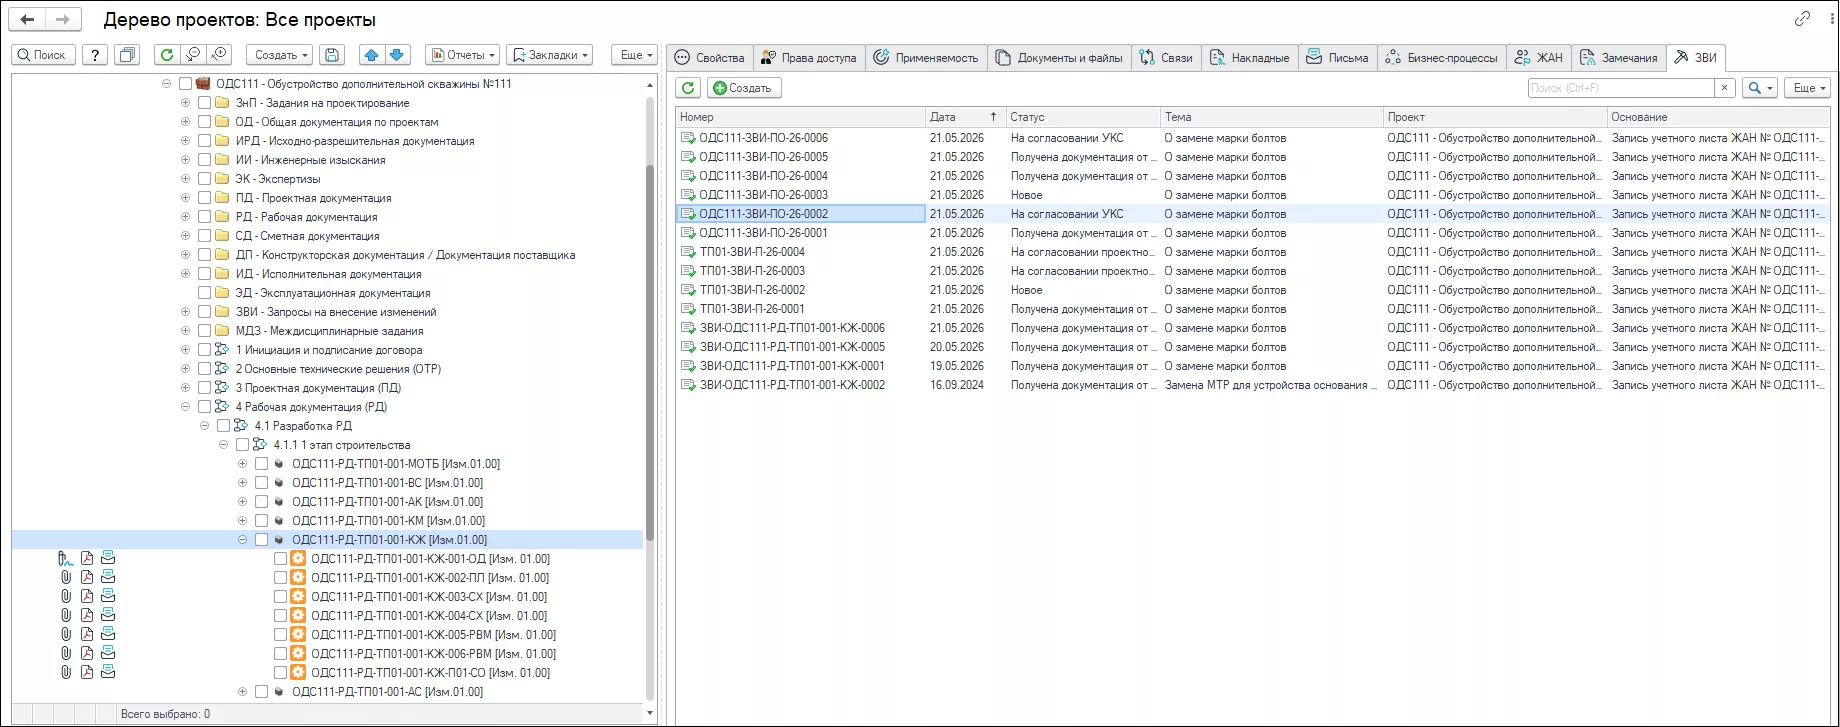Switch to the Замечания tab
Viewport: 1840px width, 727px height.
pyautogui.click(x=1618, y=58)
